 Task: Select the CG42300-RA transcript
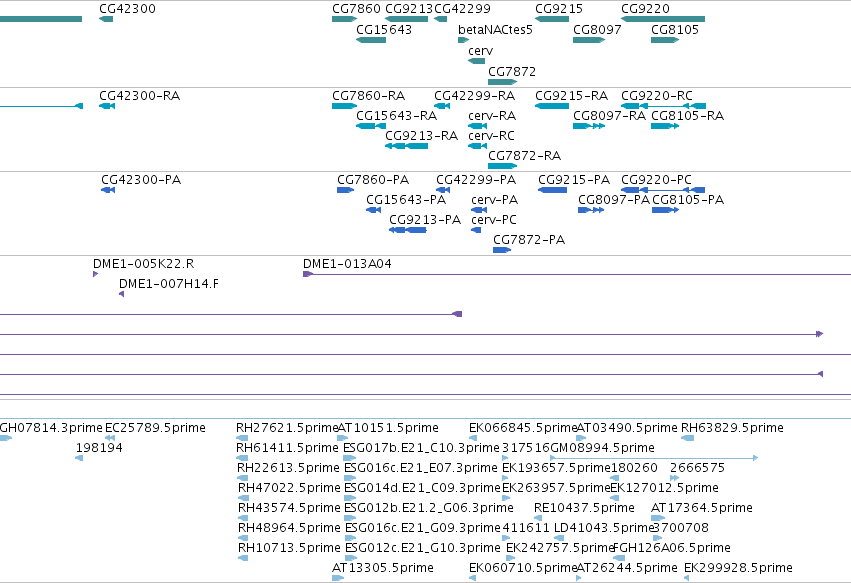[107, 106]
